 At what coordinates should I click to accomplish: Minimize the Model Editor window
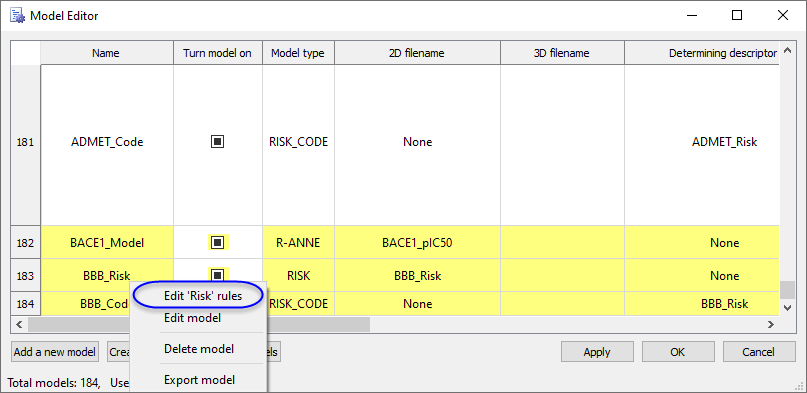pos(691,15)
